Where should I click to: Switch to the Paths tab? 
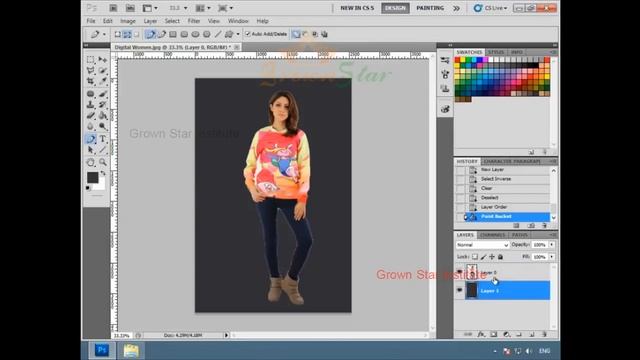click(520, 235)
